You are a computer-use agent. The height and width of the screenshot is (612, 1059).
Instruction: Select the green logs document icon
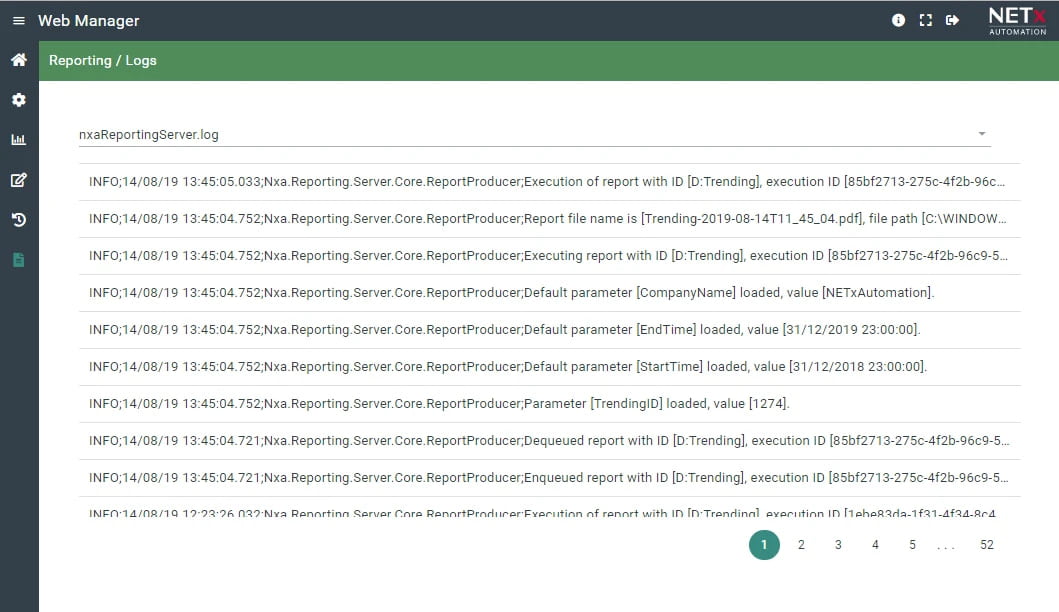pos(19,259)
